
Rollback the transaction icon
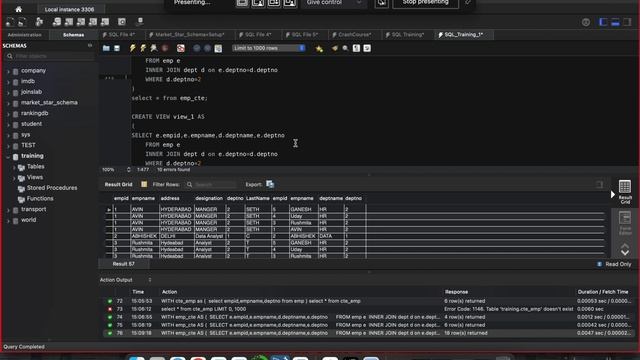pos(207,48)
